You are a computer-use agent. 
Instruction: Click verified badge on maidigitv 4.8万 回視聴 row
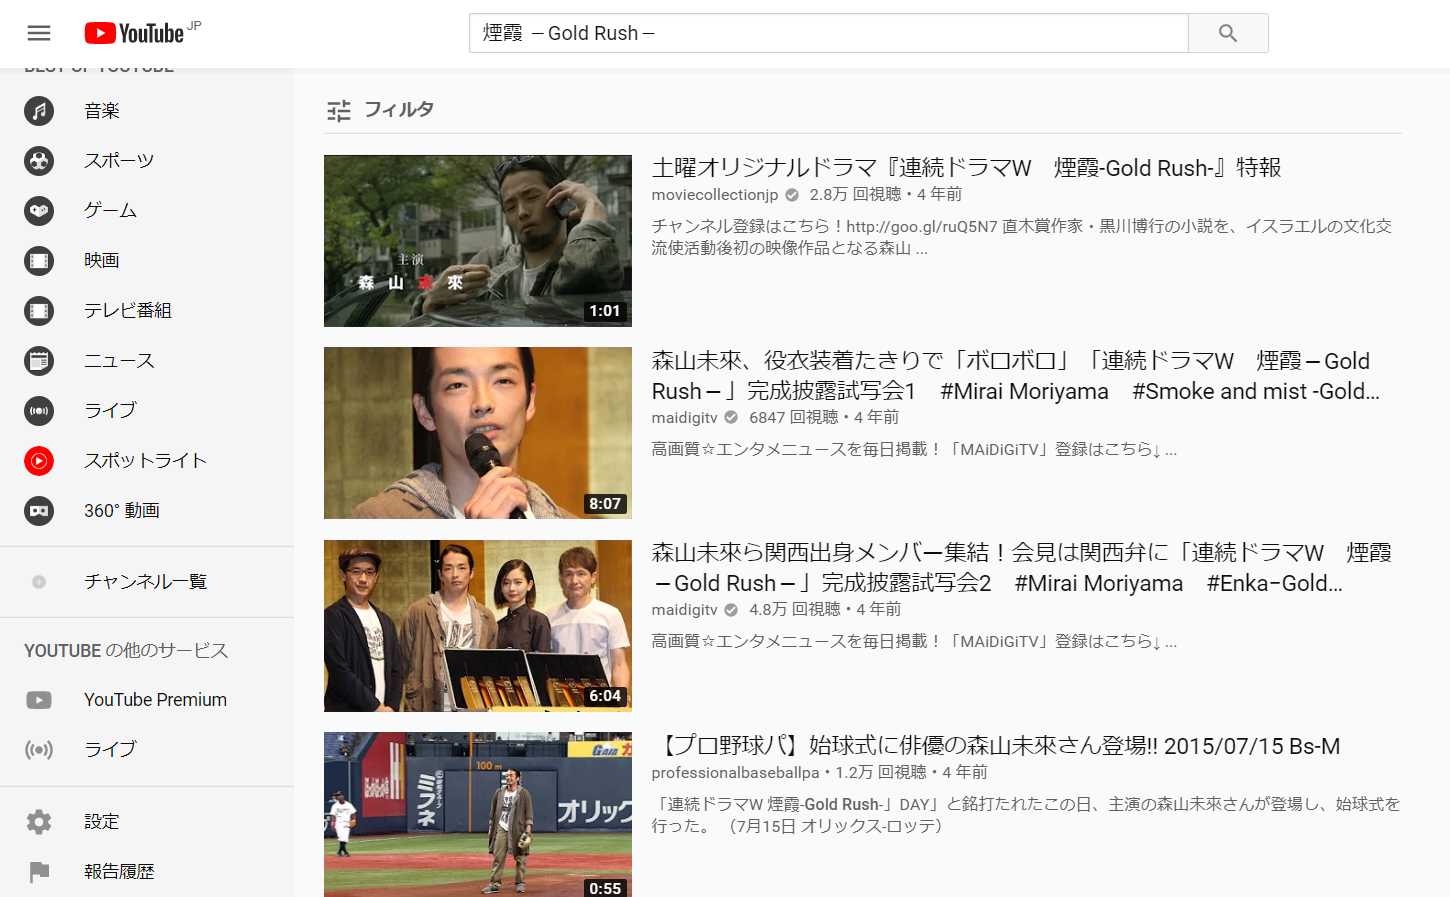point(731,610)
